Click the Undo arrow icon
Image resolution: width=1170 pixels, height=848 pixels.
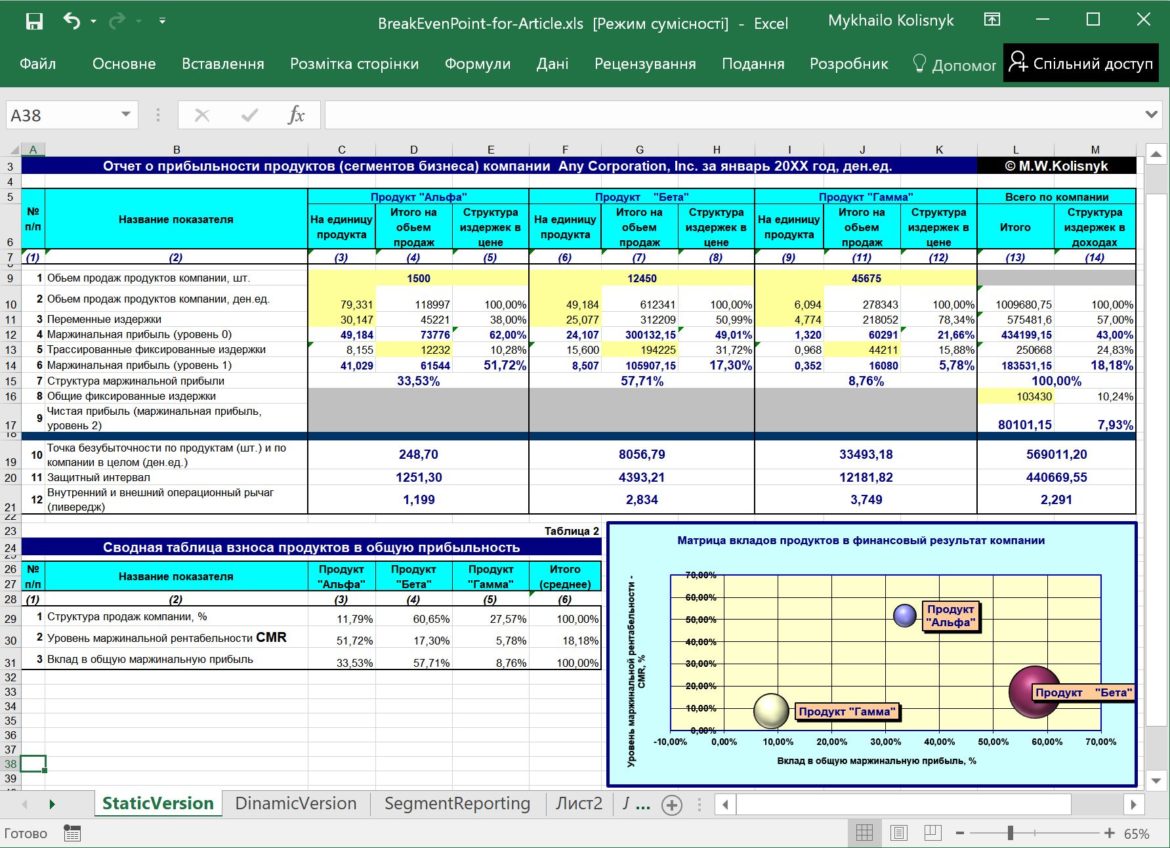72,21
